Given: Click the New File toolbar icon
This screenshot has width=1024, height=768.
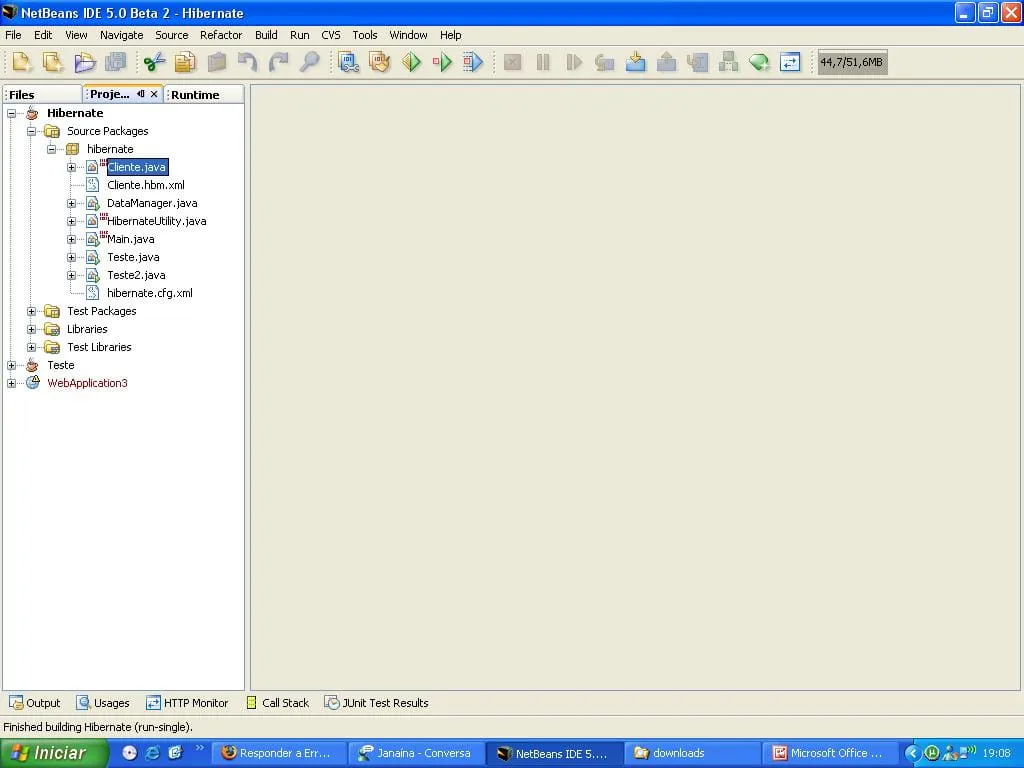Looking at the screenshot, I should click(x=22, y=63).
